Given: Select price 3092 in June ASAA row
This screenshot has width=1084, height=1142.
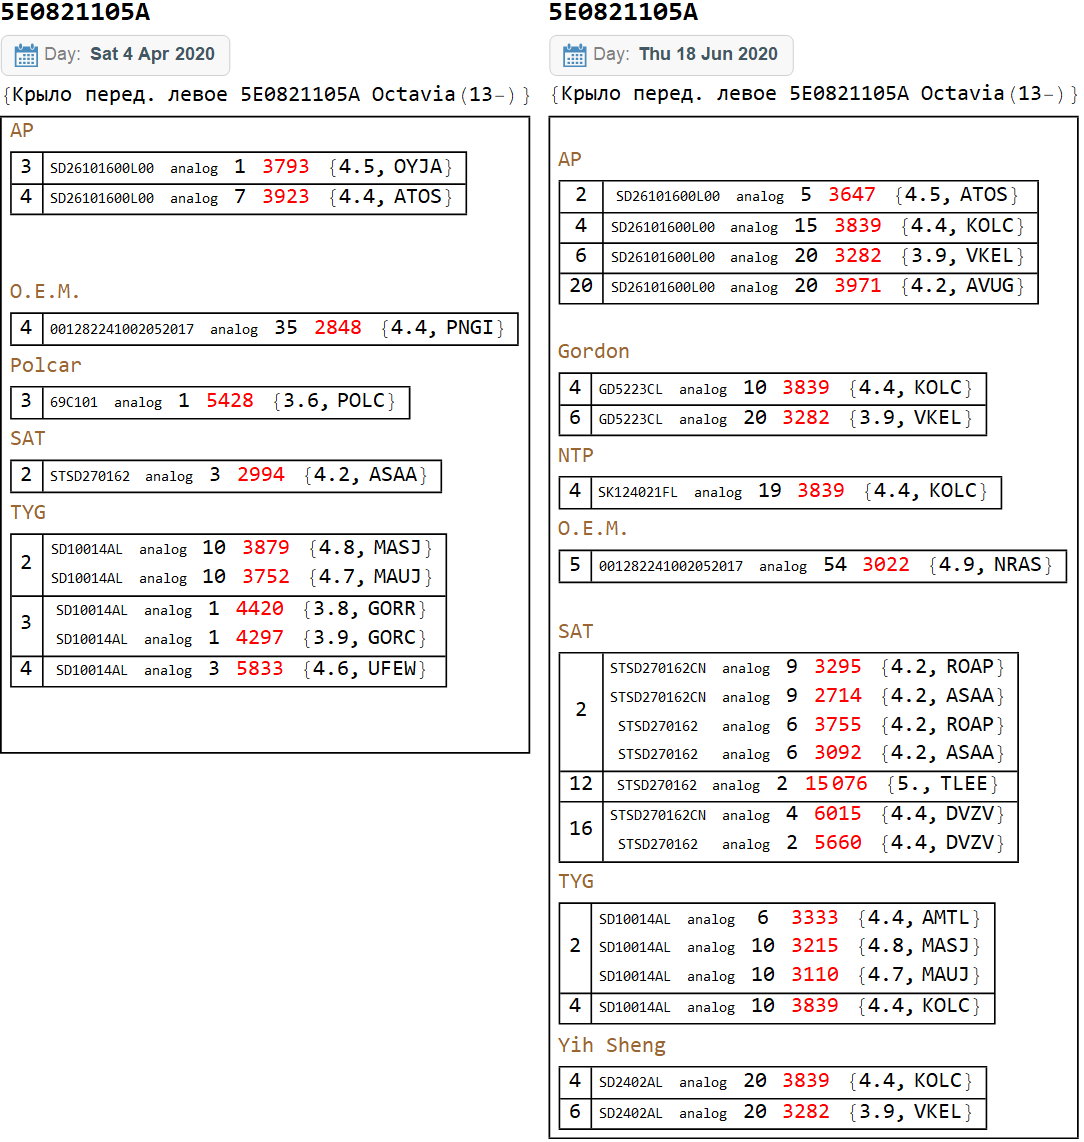Looking at the screenshot, I should pyautogui.click(x=838, y=753).
